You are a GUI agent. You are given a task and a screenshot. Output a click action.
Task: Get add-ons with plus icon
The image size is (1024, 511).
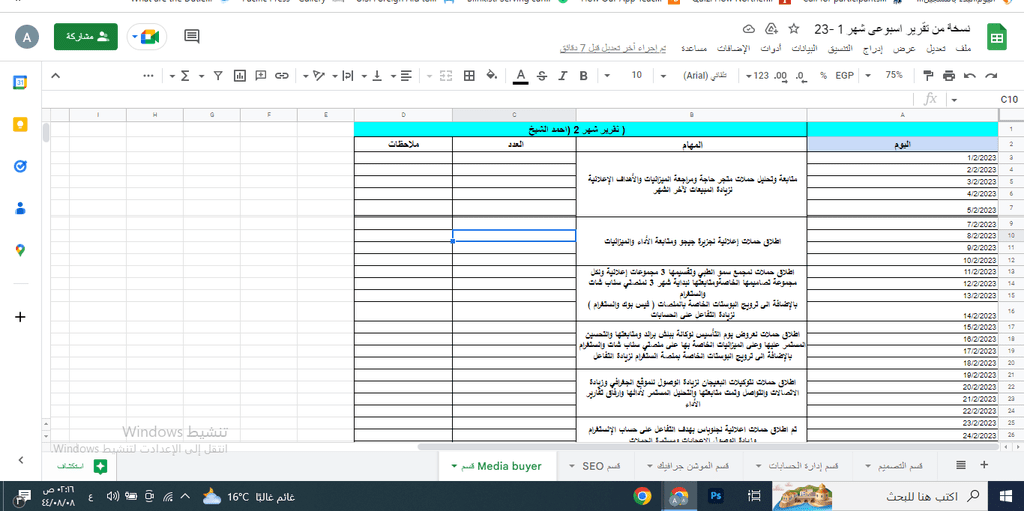coord(20,317)
